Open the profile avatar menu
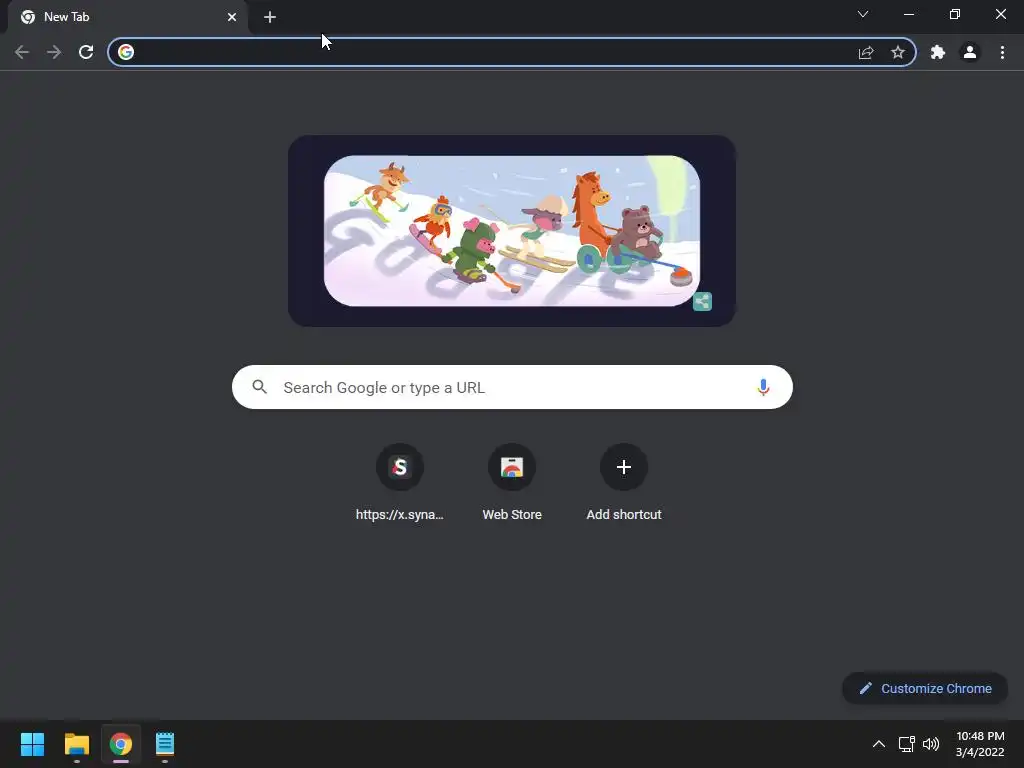Viewport: 1024px width, 768px height. click(970, 52)
